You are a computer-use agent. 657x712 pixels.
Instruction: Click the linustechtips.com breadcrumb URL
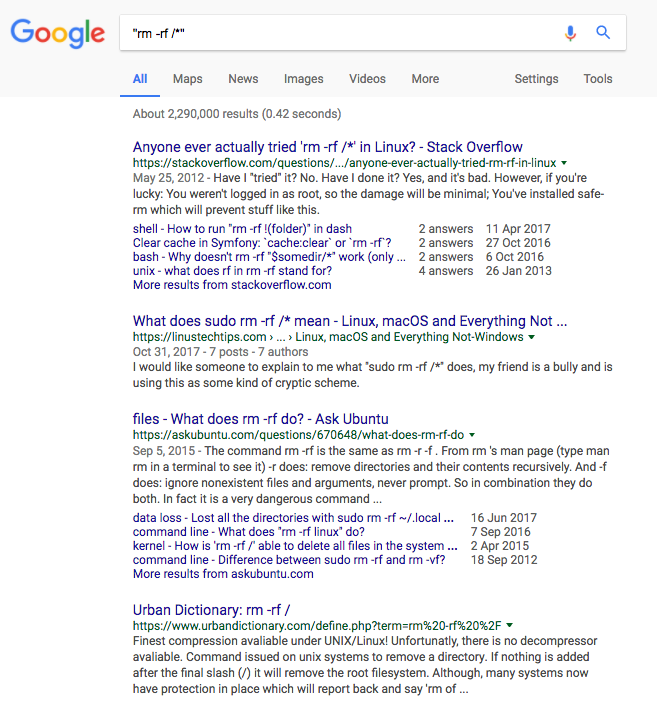click(328, 337)
